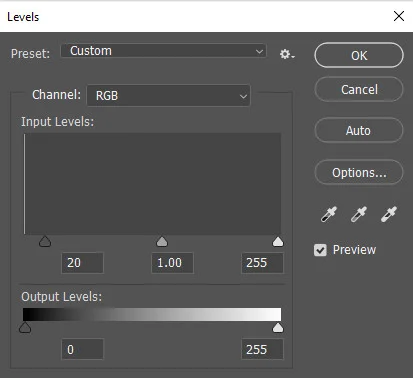
Task: Click the input shadows slider handle
Action: tap(45, 241)
